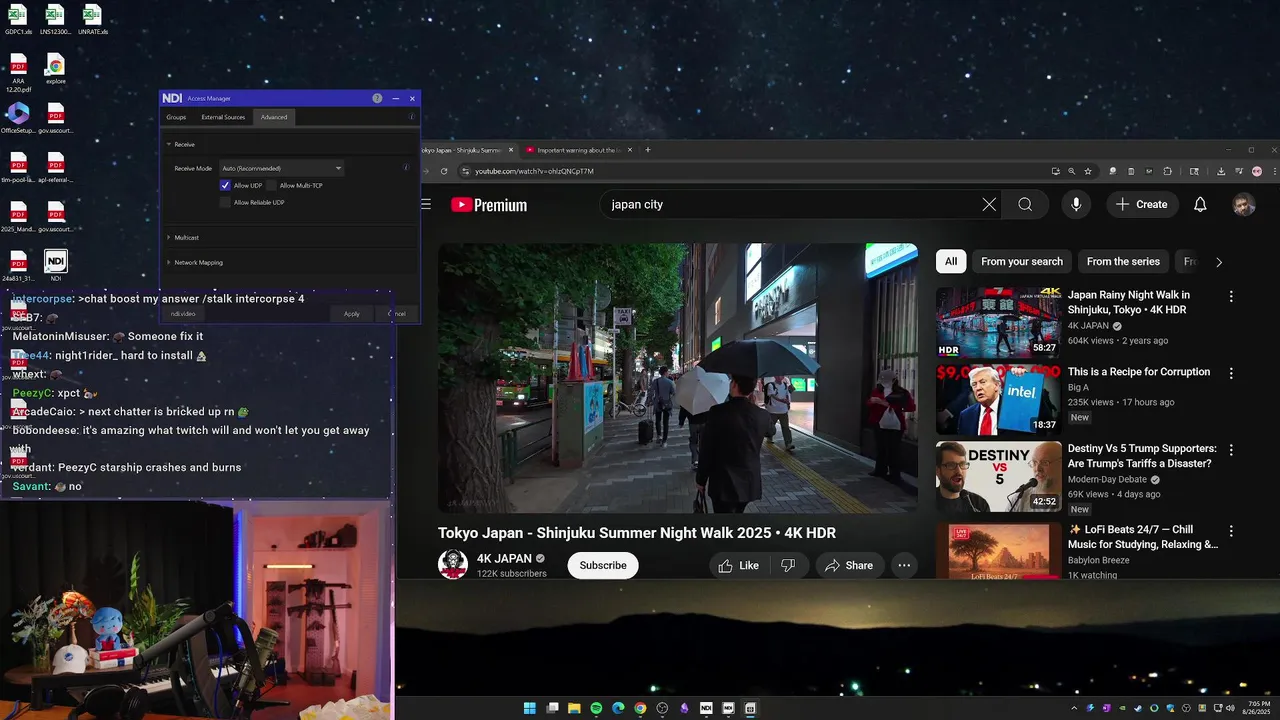1280x720 pixels.
Task: Open the ndi.video link button
Action: tap(182, 314)
